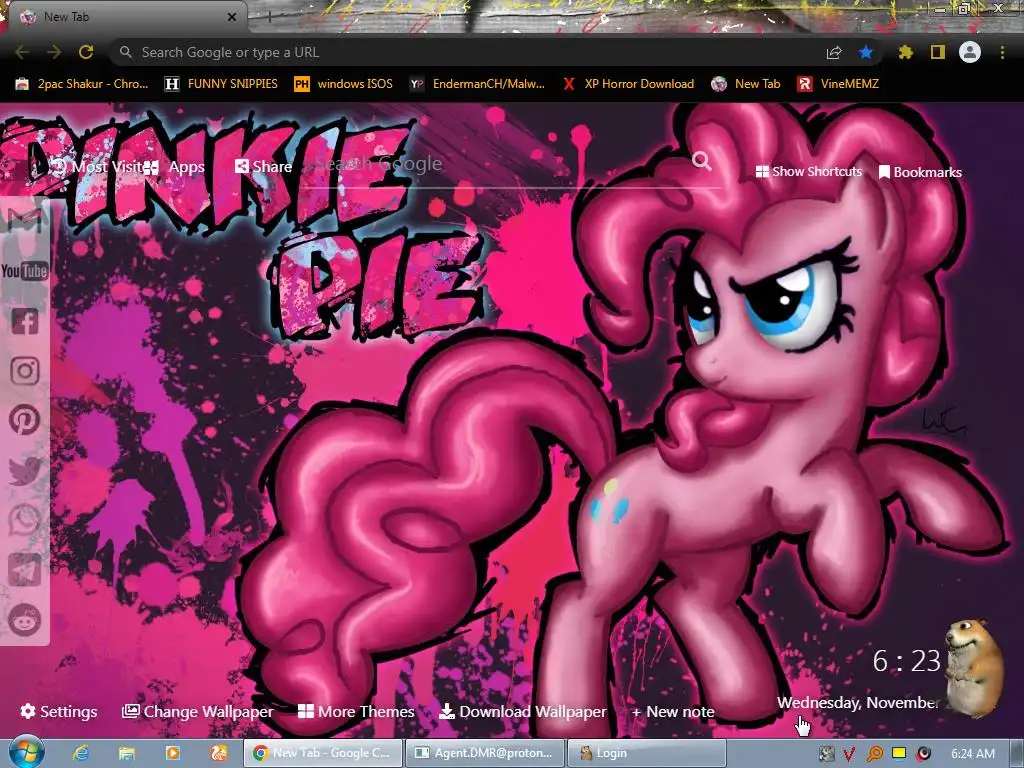Open the New Tab bookmark in bookmarks bar
Screen dimensions: 1024x768
[x=746, y=84]
